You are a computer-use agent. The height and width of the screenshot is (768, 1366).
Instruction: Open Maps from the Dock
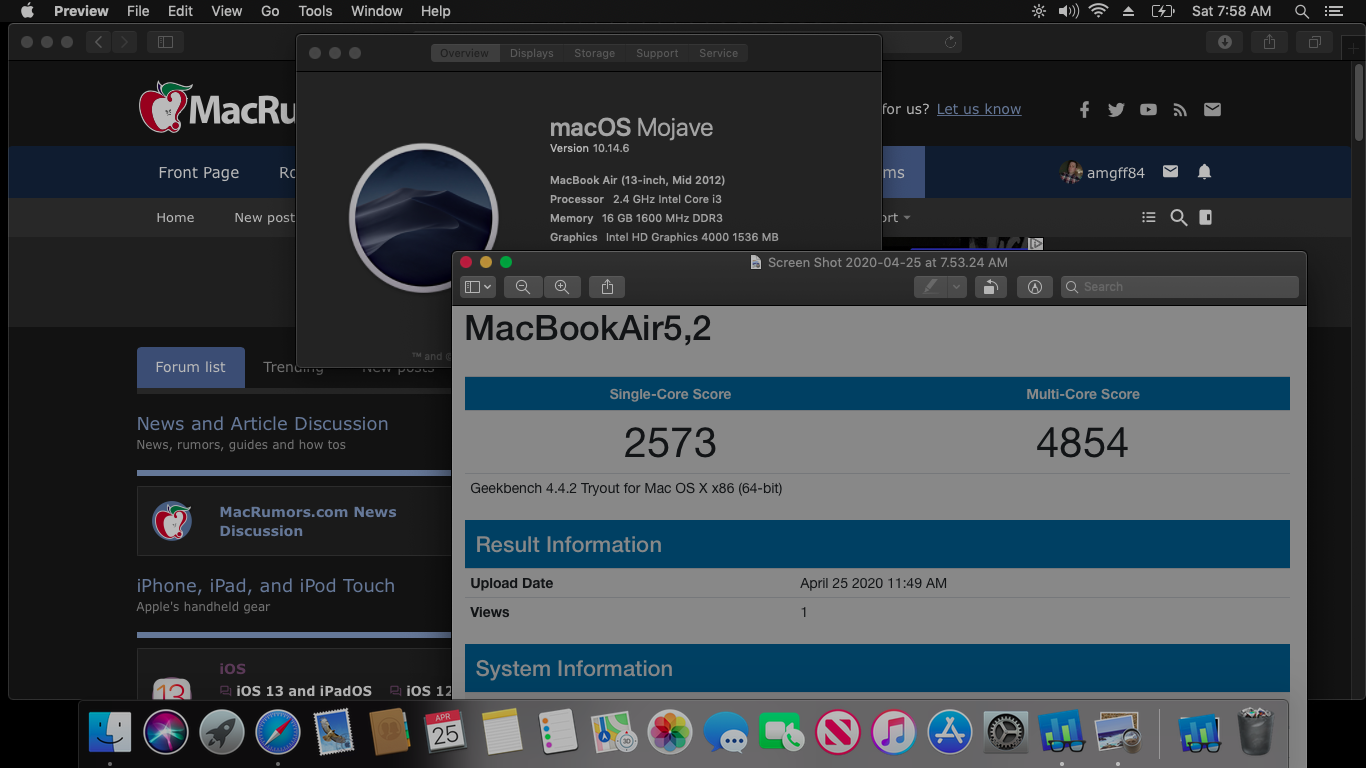coord(614,733)
